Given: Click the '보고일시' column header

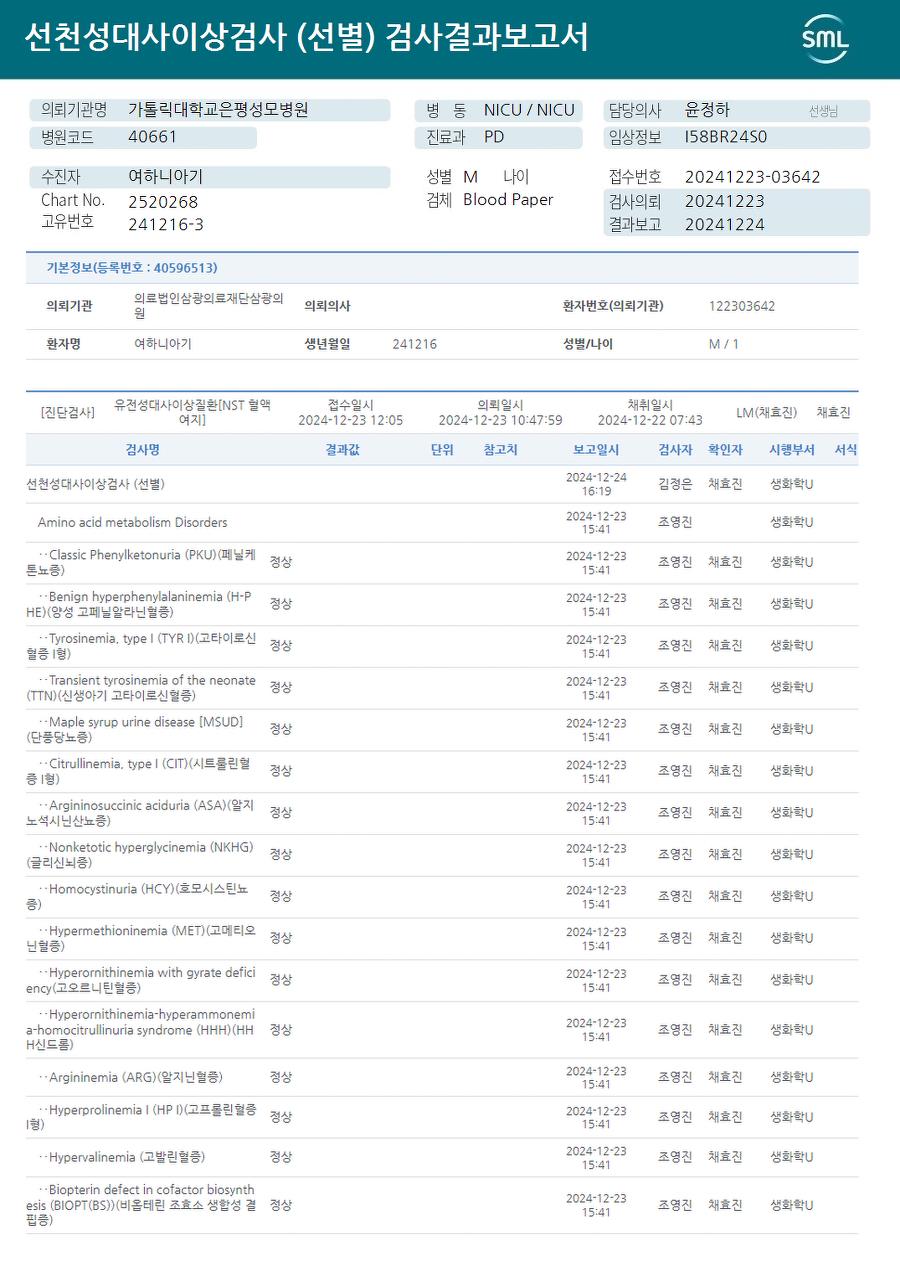Looking at the screenshot, I should 596,450.
